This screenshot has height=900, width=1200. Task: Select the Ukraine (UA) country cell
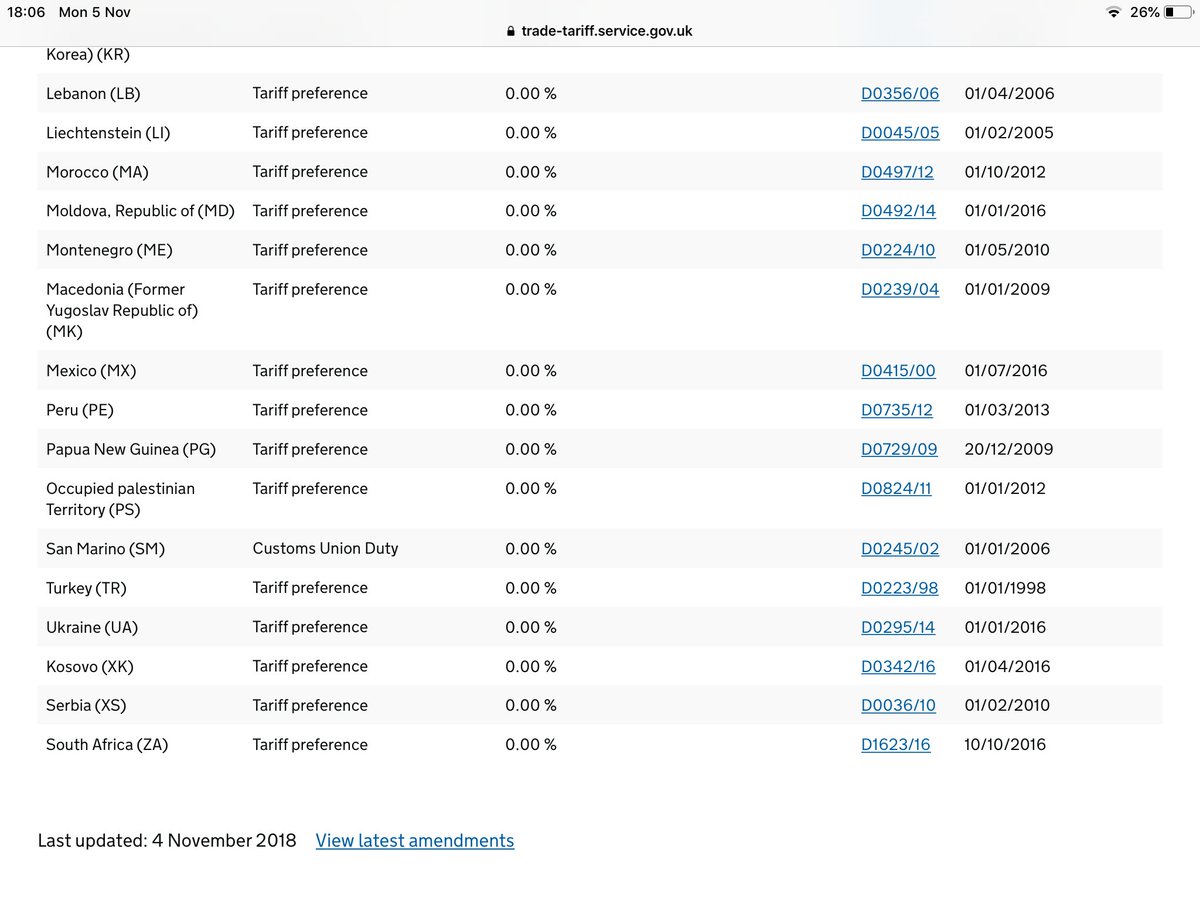pyautogui.click(x=92, y=626)
